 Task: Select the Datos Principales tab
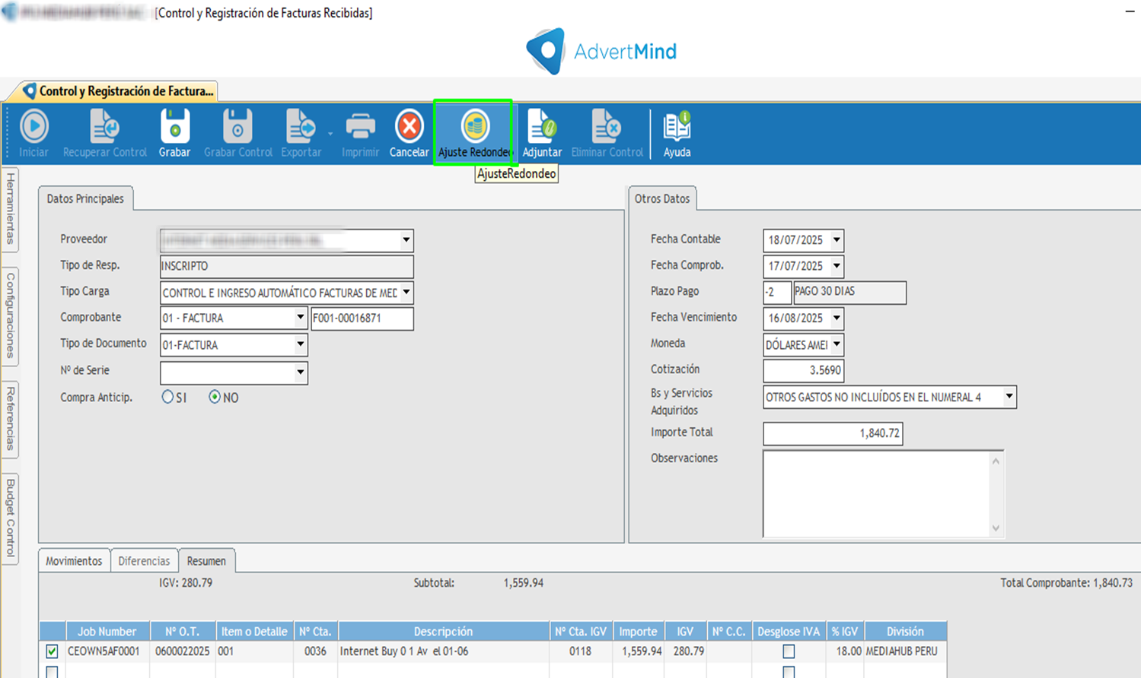click(x=85, y=199)
